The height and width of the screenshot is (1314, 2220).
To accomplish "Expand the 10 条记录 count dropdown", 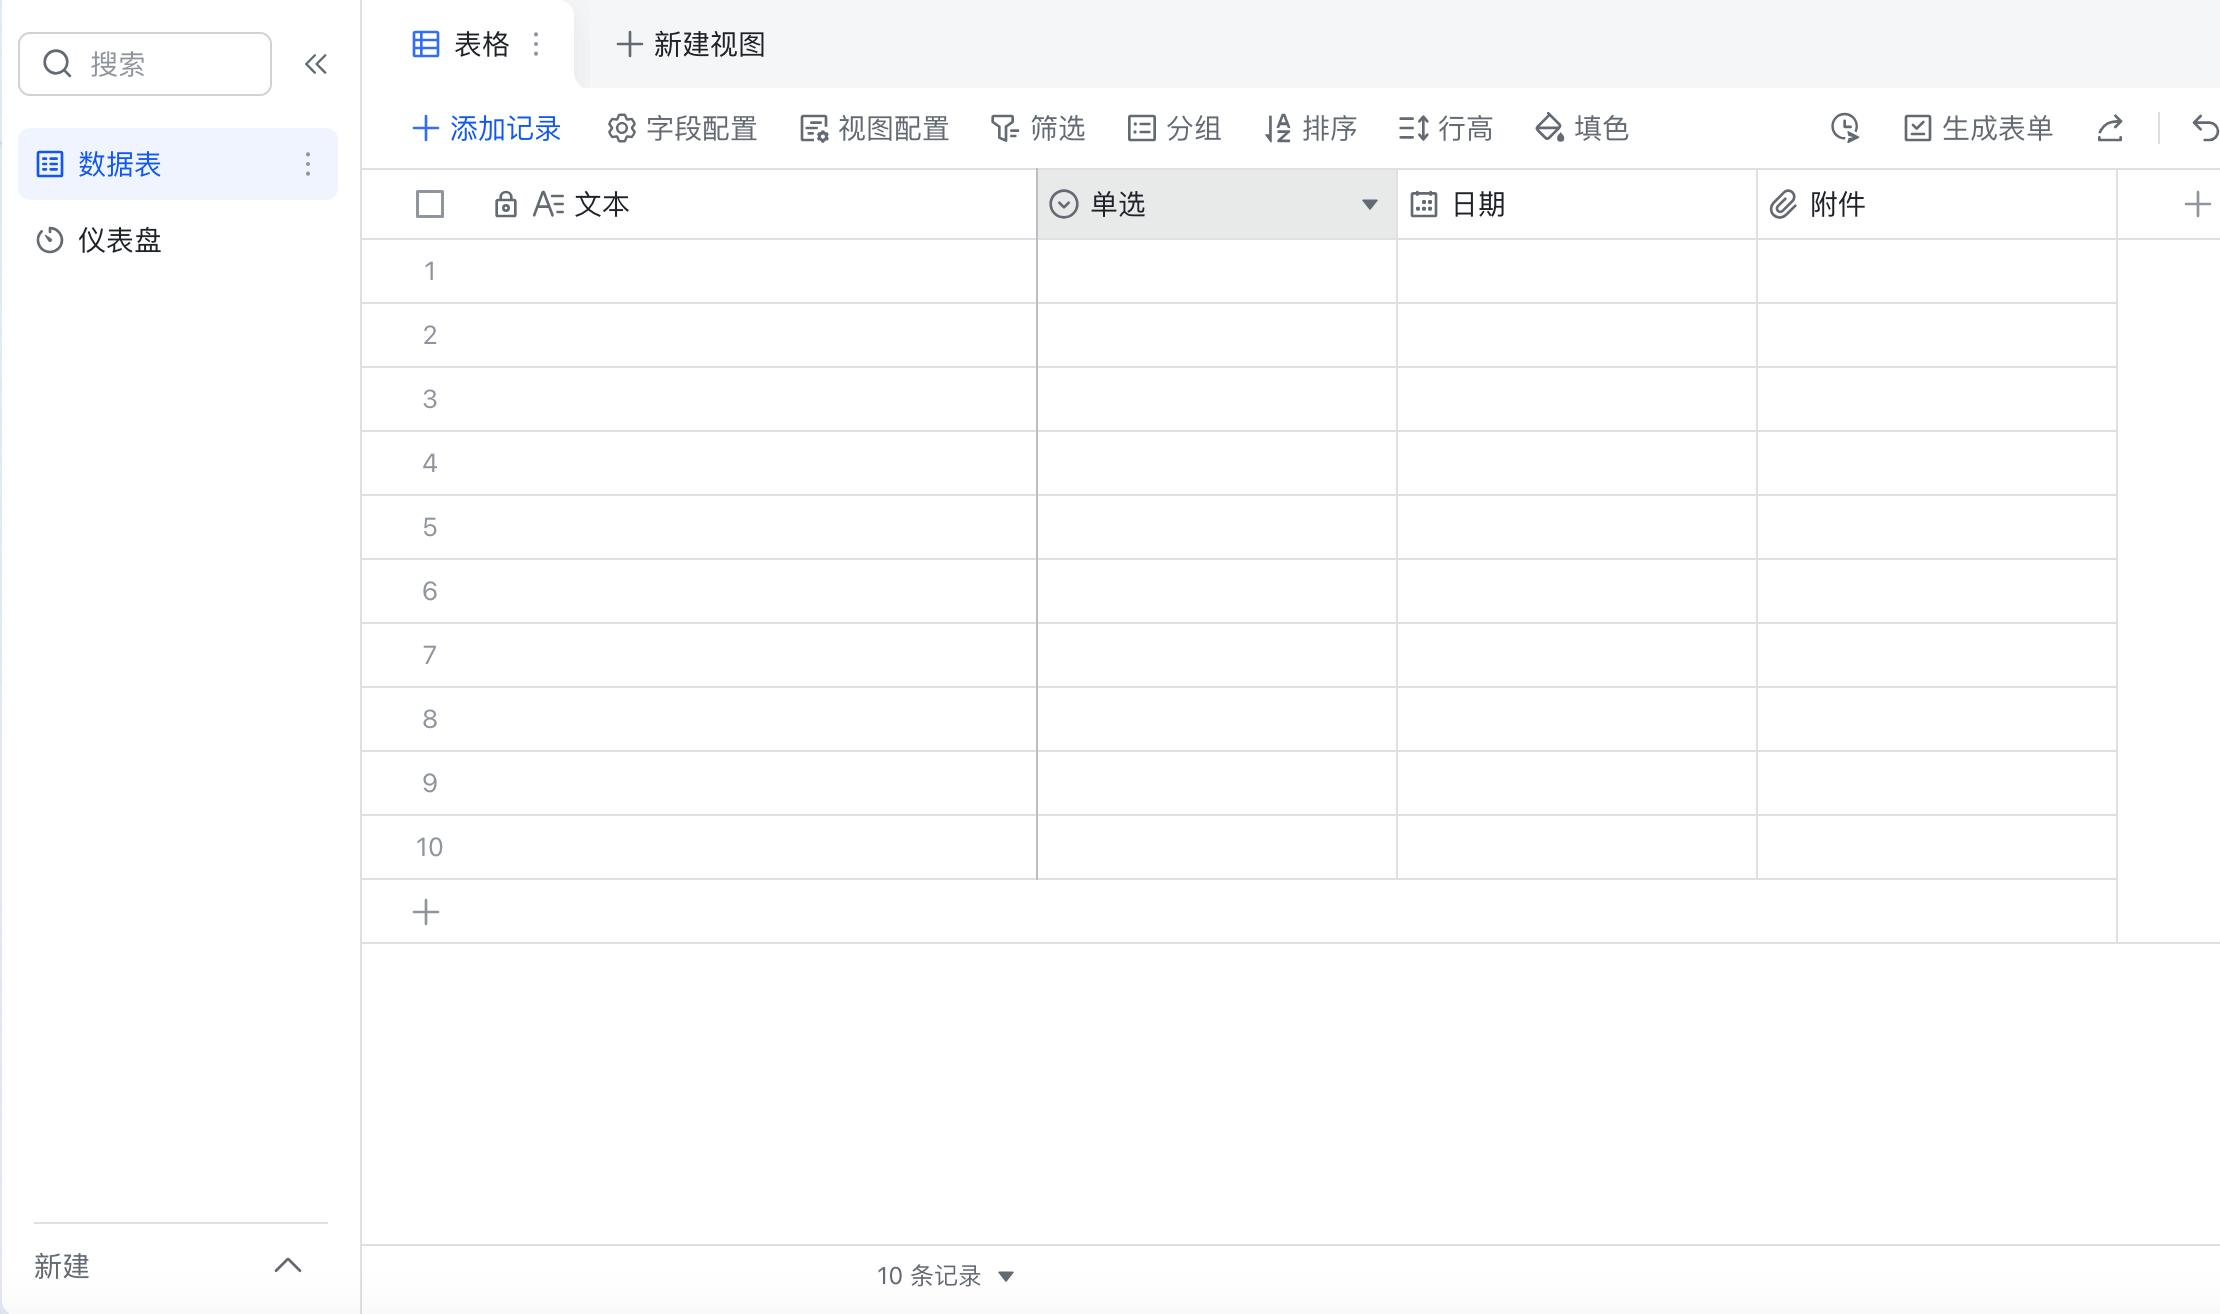I will click(x=1006, y=1276).
